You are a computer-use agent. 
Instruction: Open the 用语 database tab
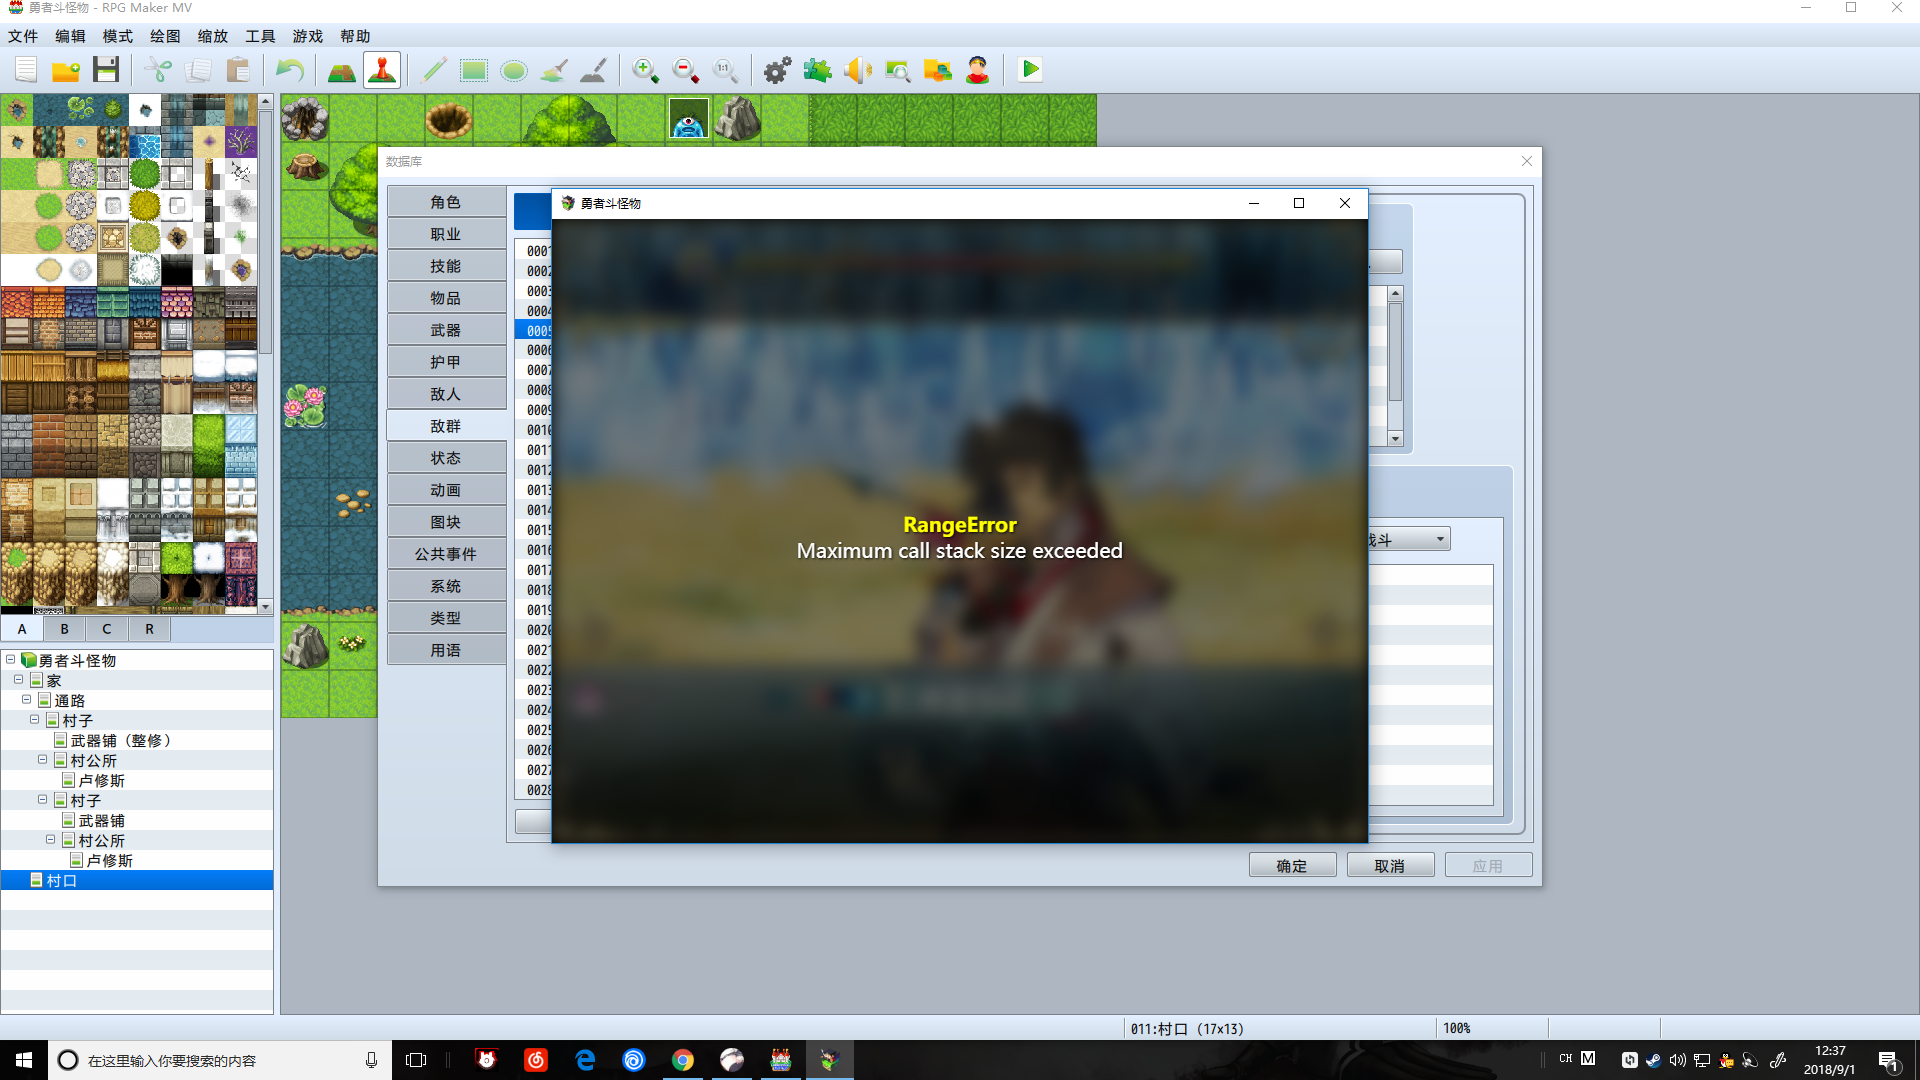point(446,650)
